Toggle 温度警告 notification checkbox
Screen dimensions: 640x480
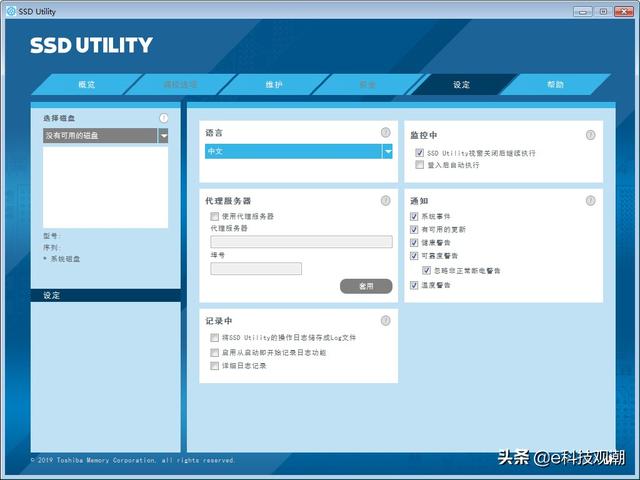[x=414, y=285]
